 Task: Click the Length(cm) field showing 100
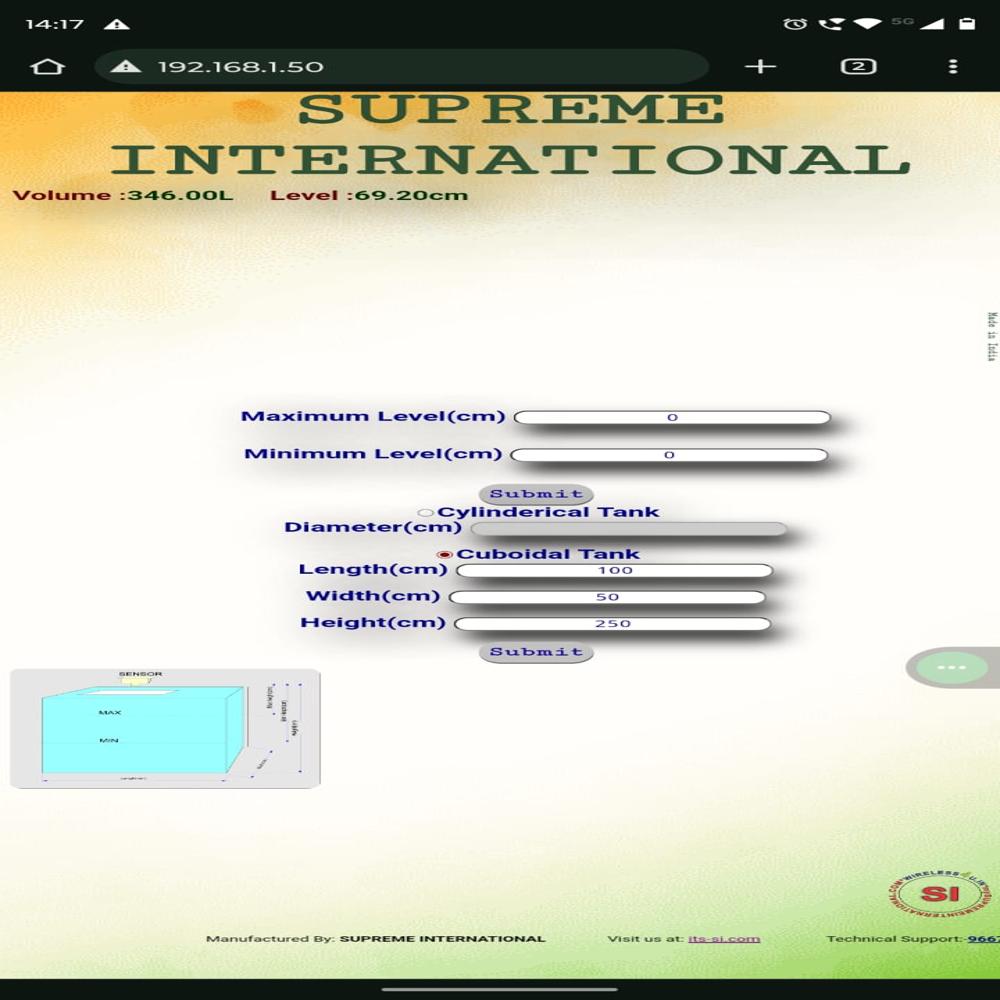pos(614,571)
